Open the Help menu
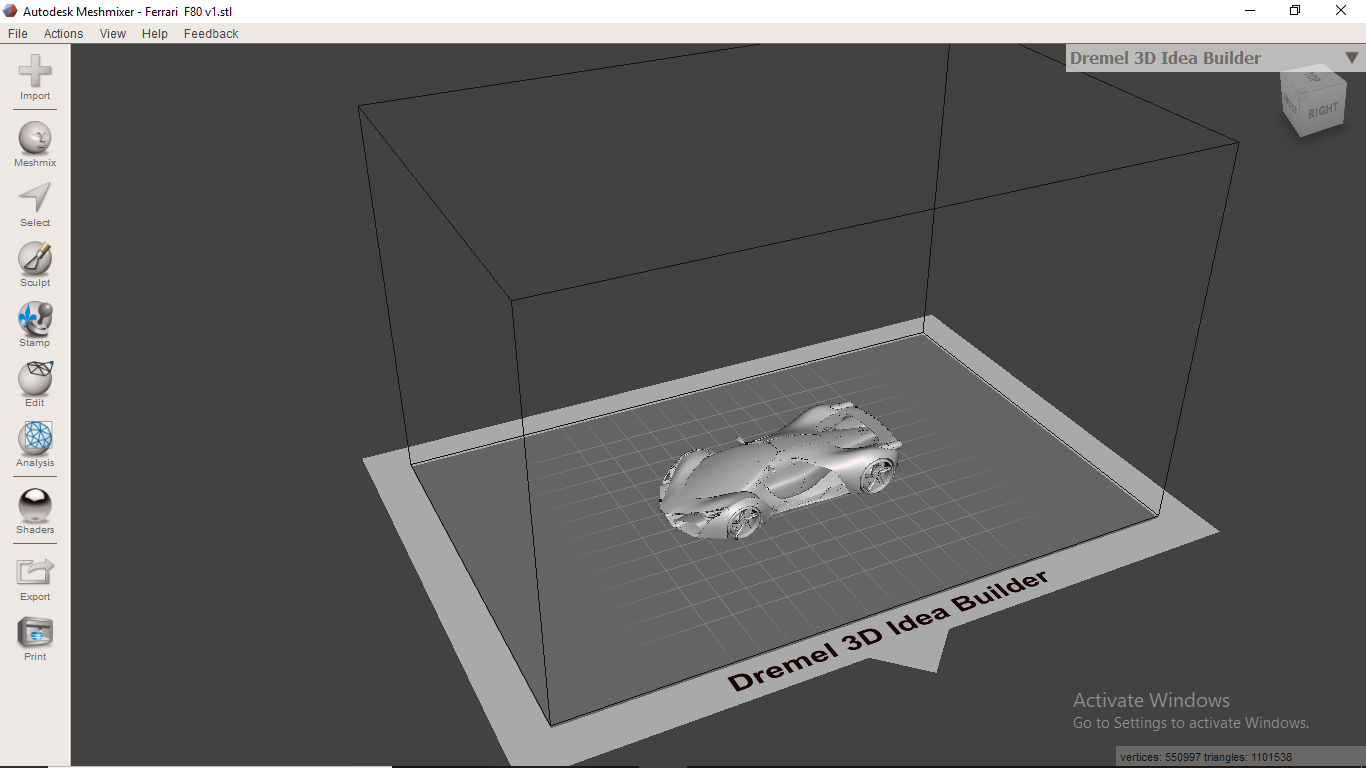 pos(155,33)
